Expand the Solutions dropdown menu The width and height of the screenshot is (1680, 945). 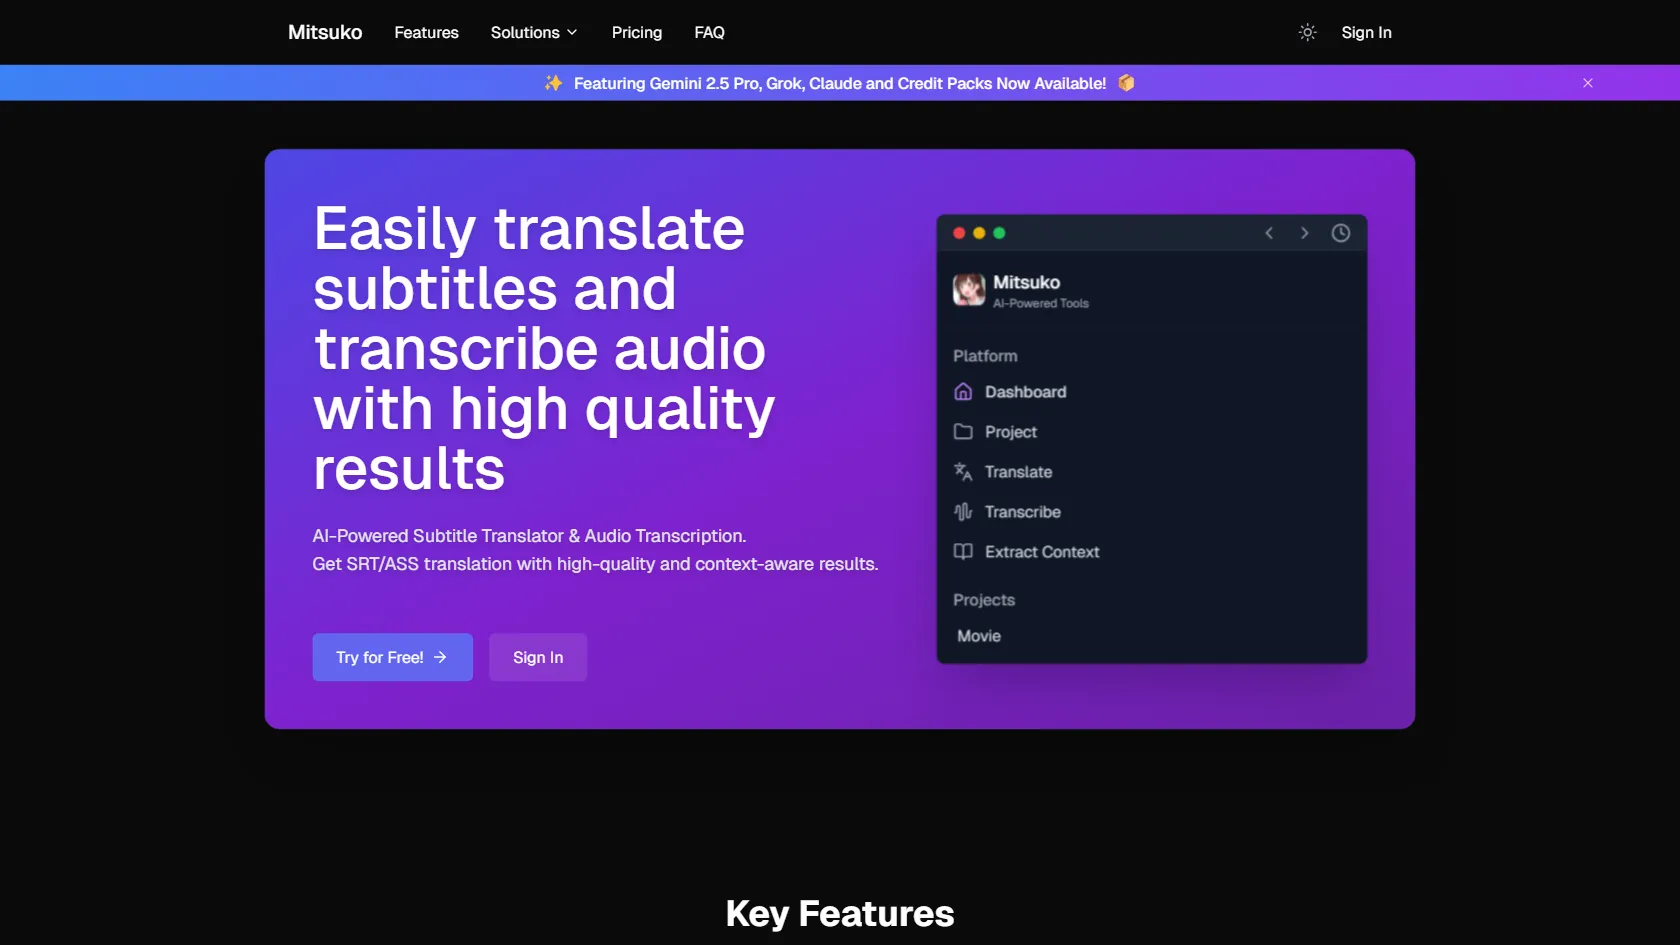[x=534, y=33]
